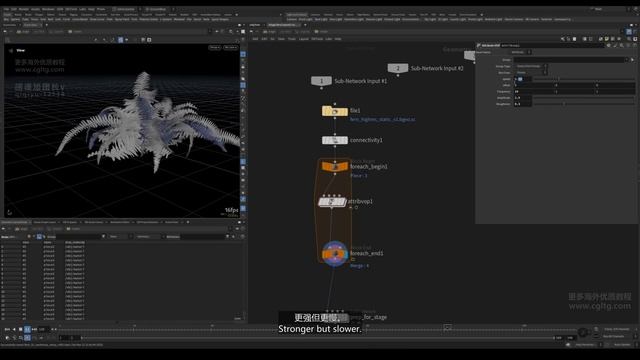Click the file1 node icon
The width and height of the screenshot is (640, 360).
(x=335, y=111)
